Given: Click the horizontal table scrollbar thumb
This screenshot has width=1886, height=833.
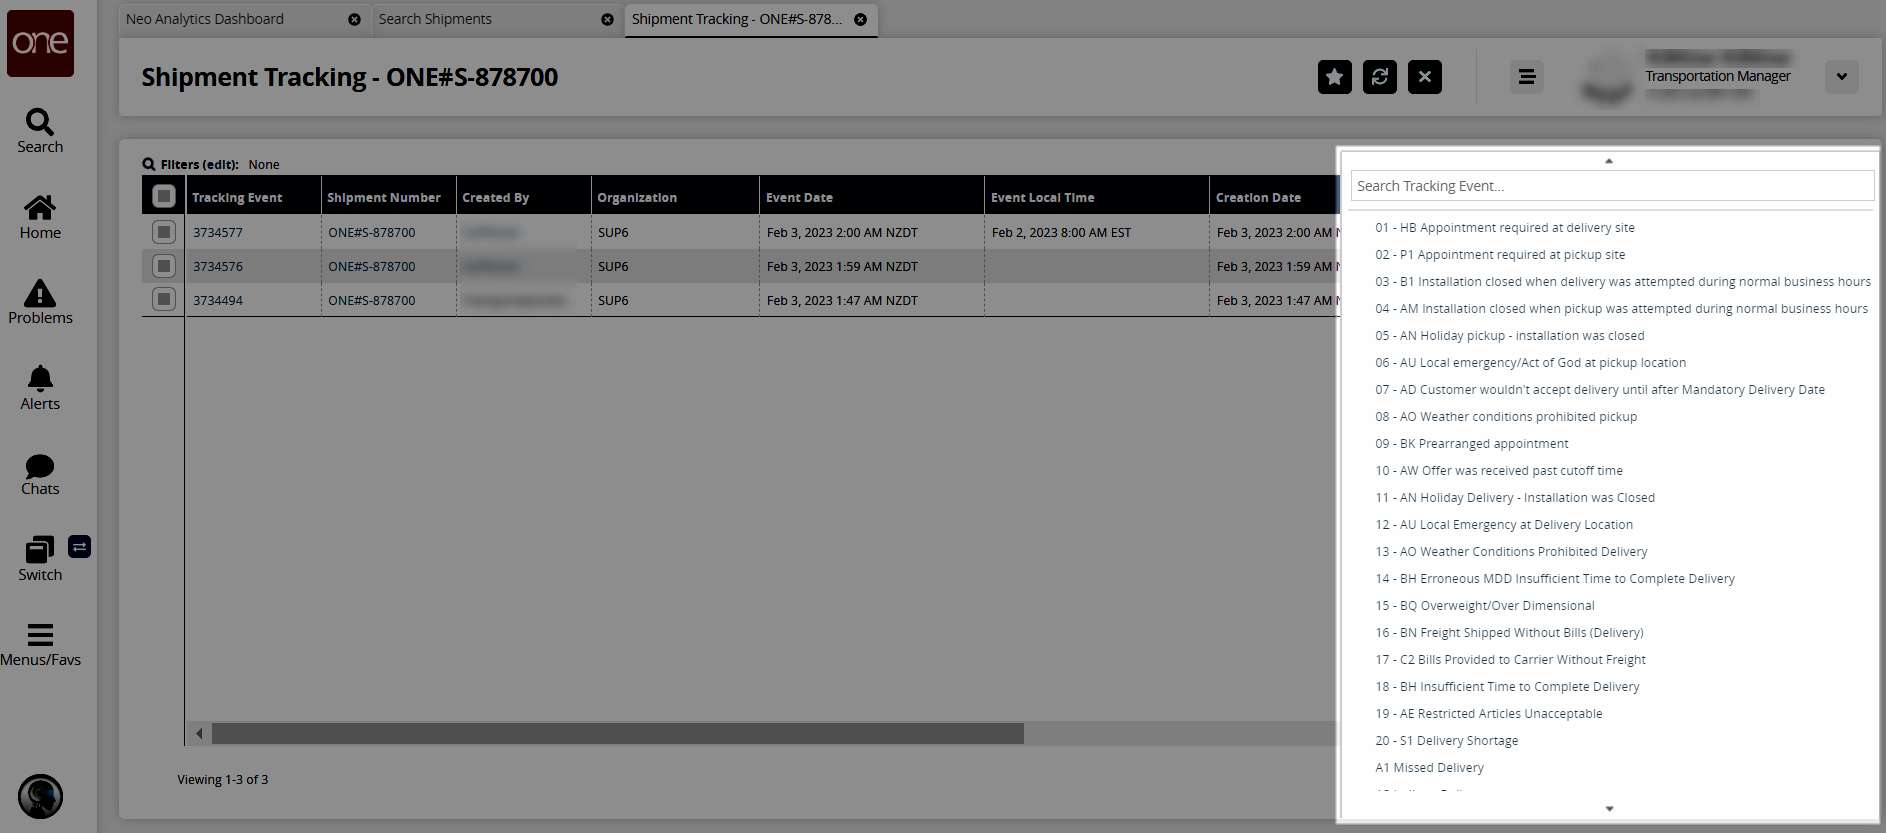Looking at the screenshot, I should tap(618, 734).
